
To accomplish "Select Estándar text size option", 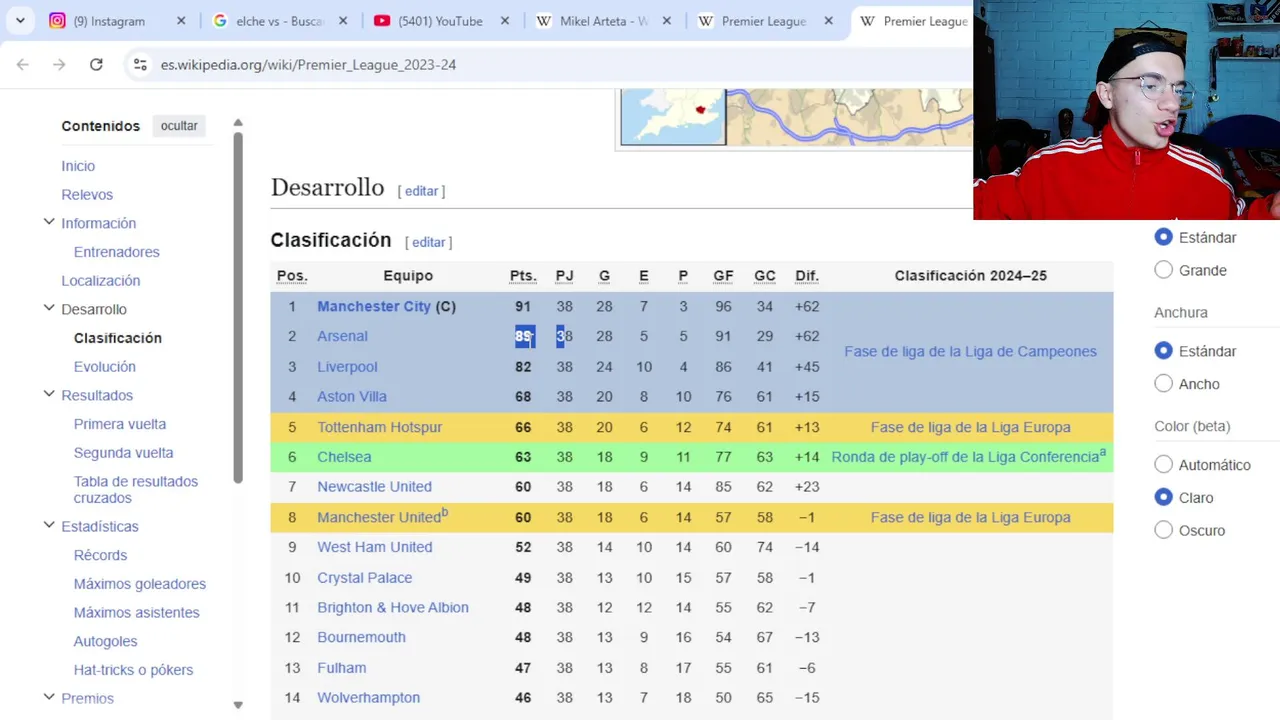I will coord(1163,237).
